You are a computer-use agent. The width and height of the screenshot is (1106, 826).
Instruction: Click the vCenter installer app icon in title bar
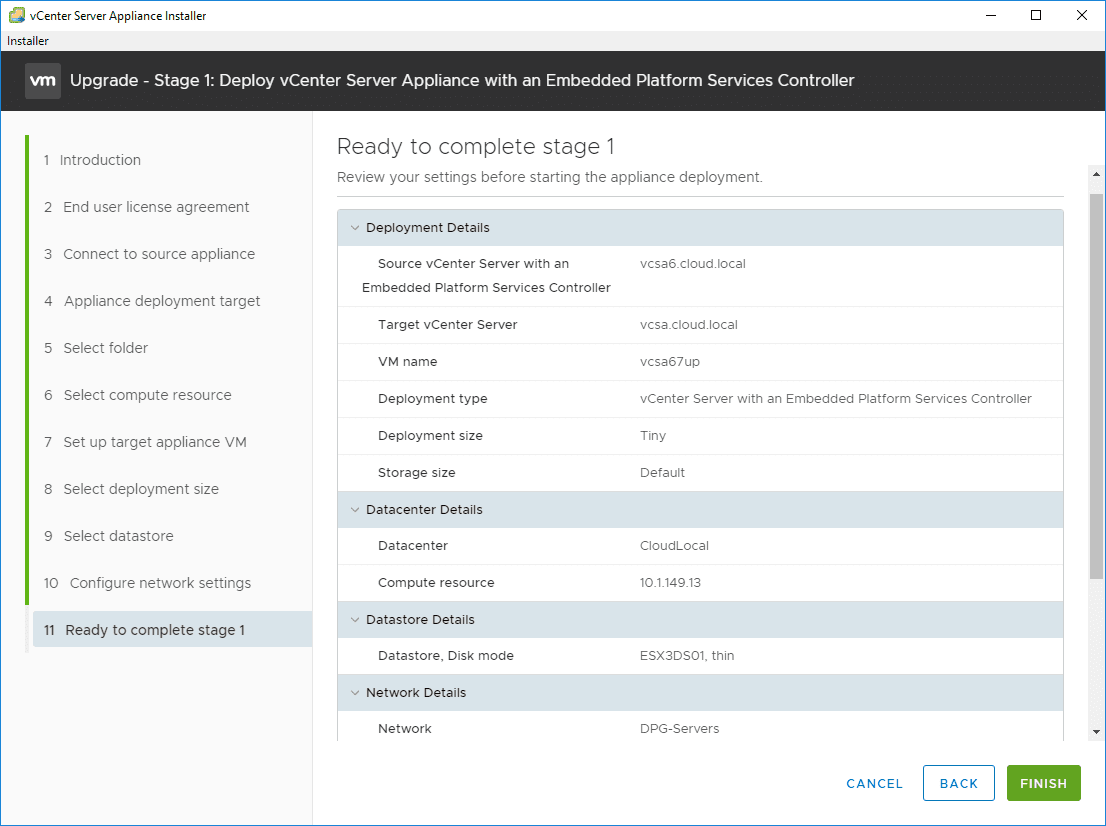pyautogui.click(x=17, y=16)
